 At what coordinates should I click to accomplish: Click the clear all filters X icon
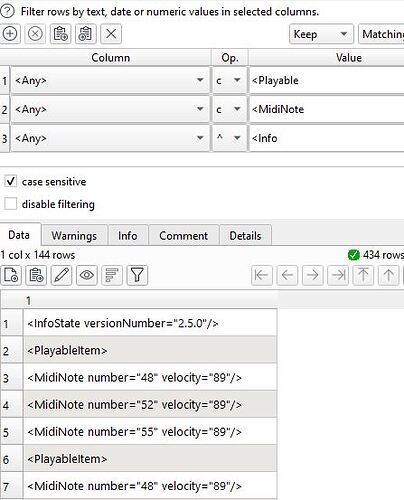pyautogui.click(x=111, y=34)
